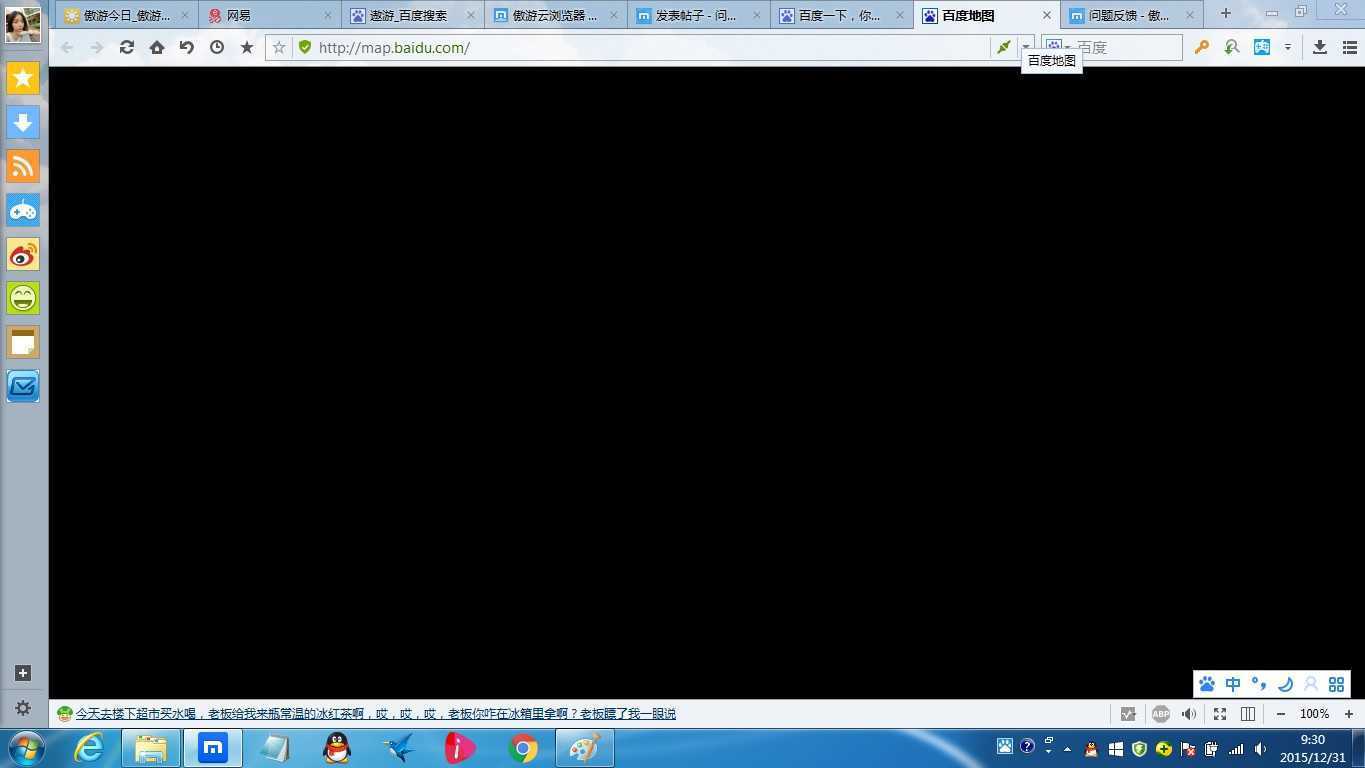Open favorites with the solid star icon
This screenshot has width=1365, height=768.
click(247, 47)
